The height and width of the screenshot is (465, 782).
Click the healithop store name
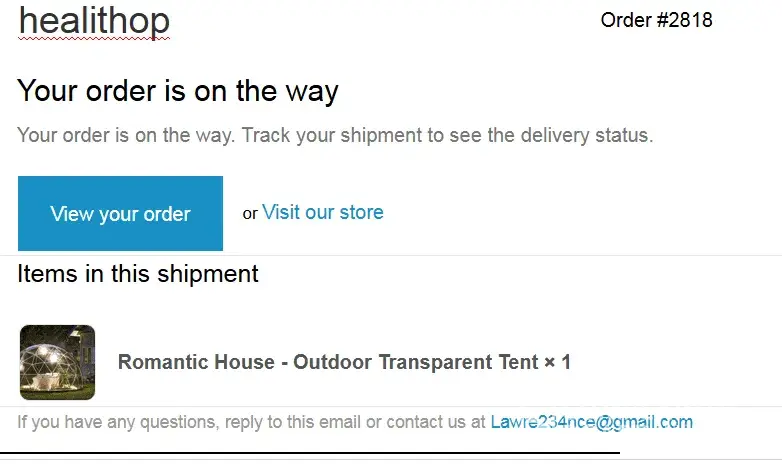tap(94, 21)
